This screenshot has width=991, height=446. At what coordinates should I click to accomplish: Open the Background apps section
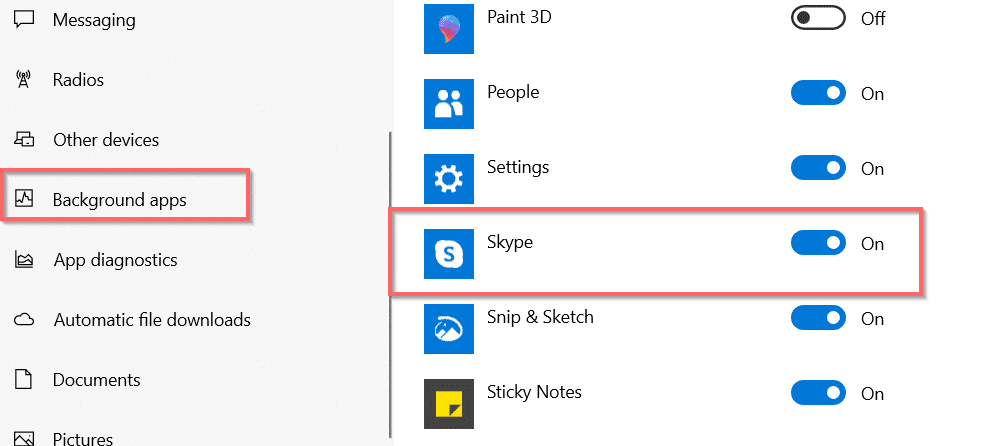pos(119,200)
